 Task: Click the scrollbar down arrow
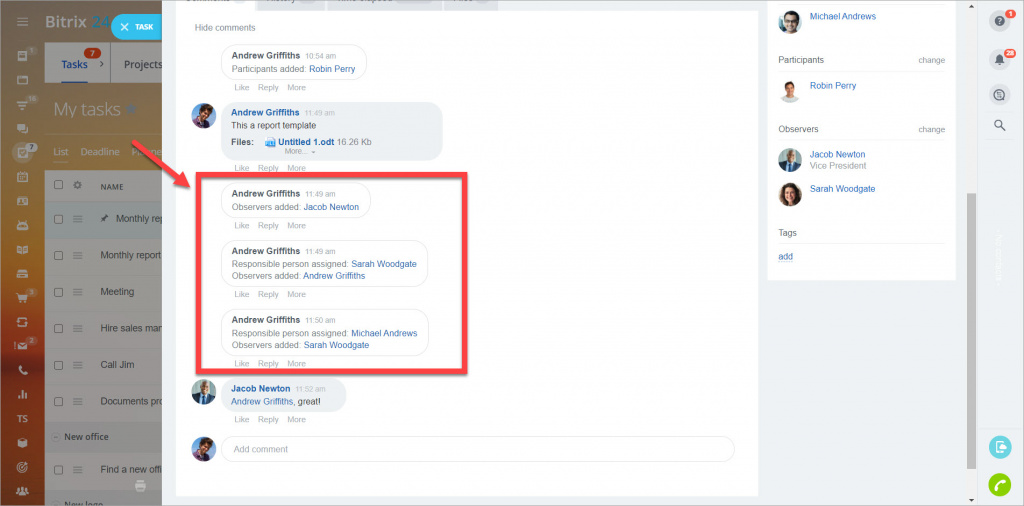point(972,500)
